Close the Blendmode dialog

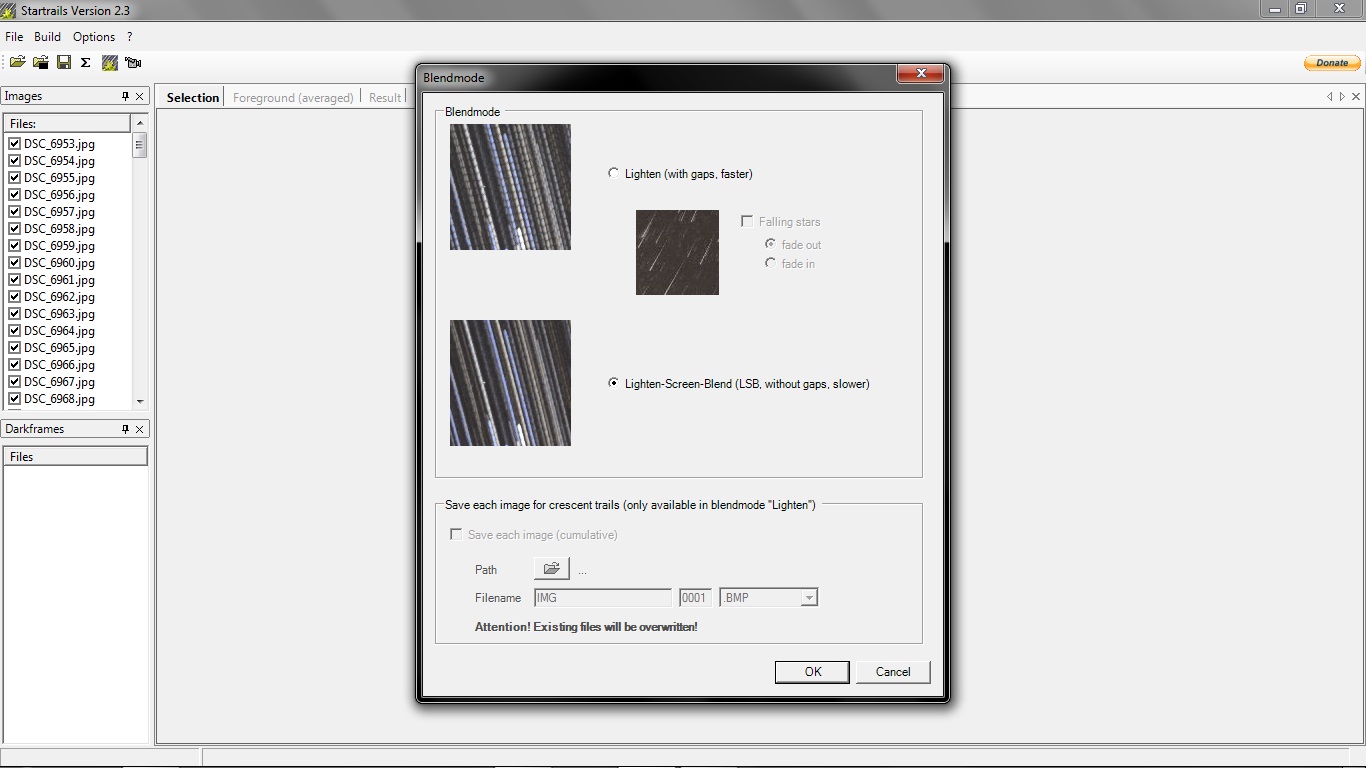920,74
